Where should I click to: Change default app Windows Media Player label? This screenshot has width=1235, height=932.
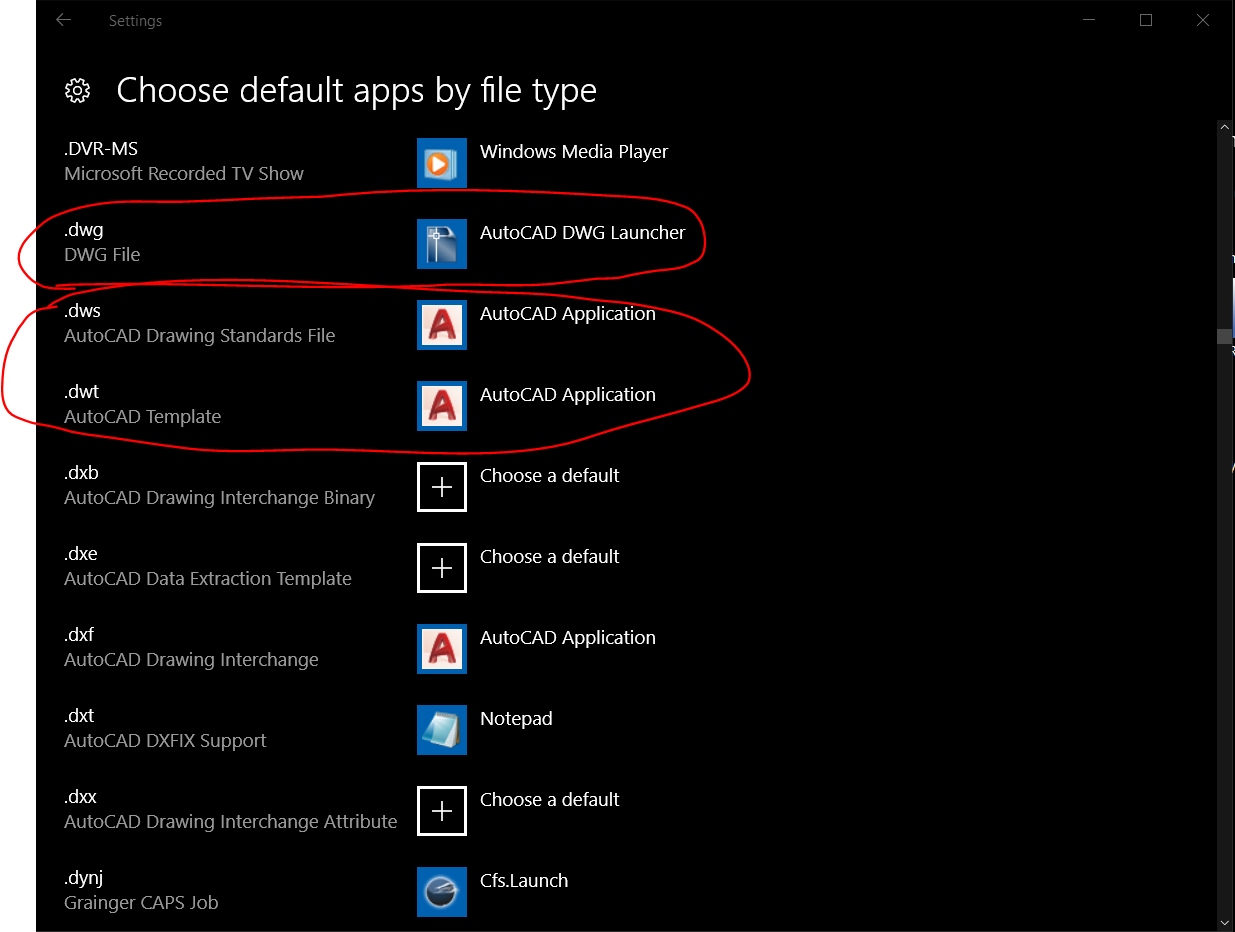pyautogui.click(x=574, y=152)
